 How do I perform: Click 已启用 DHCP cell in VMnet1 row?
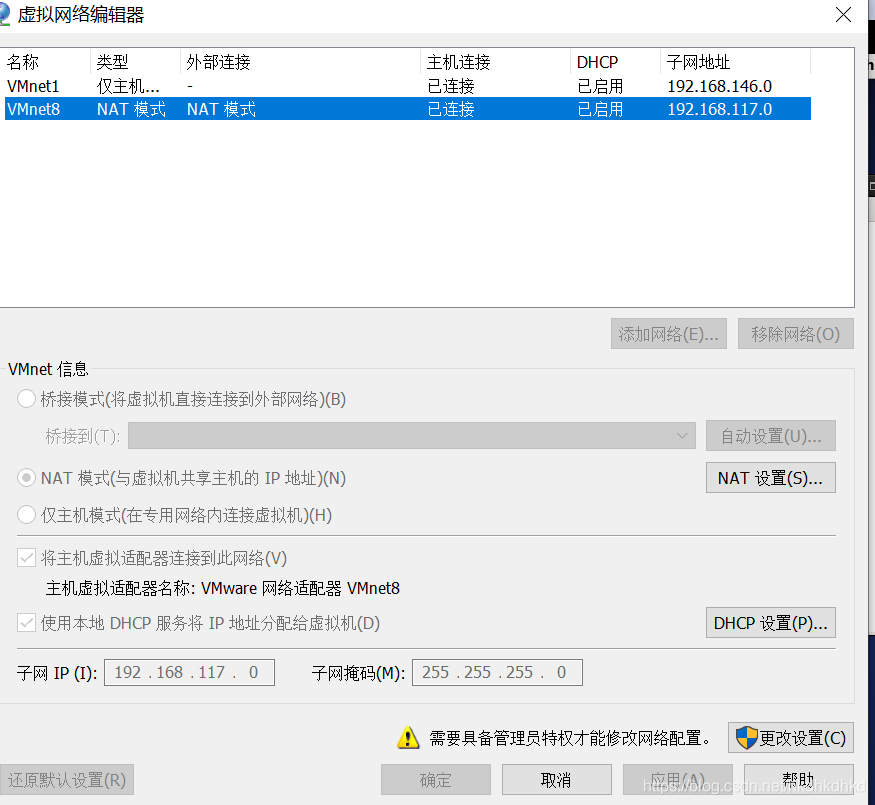[600, 86]
